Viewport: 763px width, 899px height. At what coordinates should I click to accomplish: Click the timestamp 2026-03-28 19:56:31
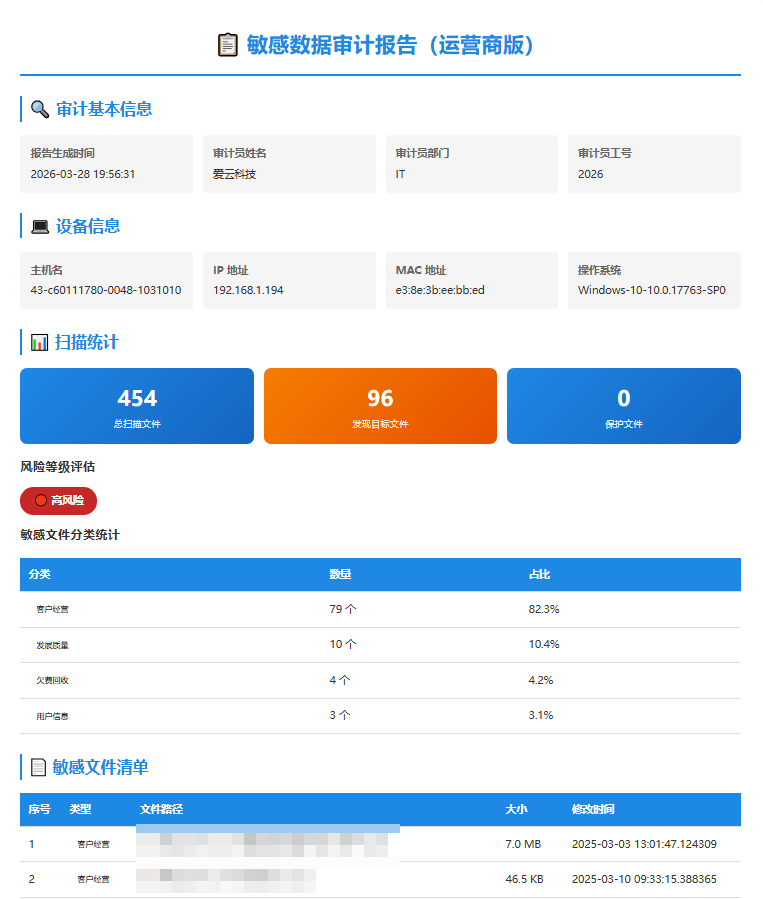coord(83,174)
